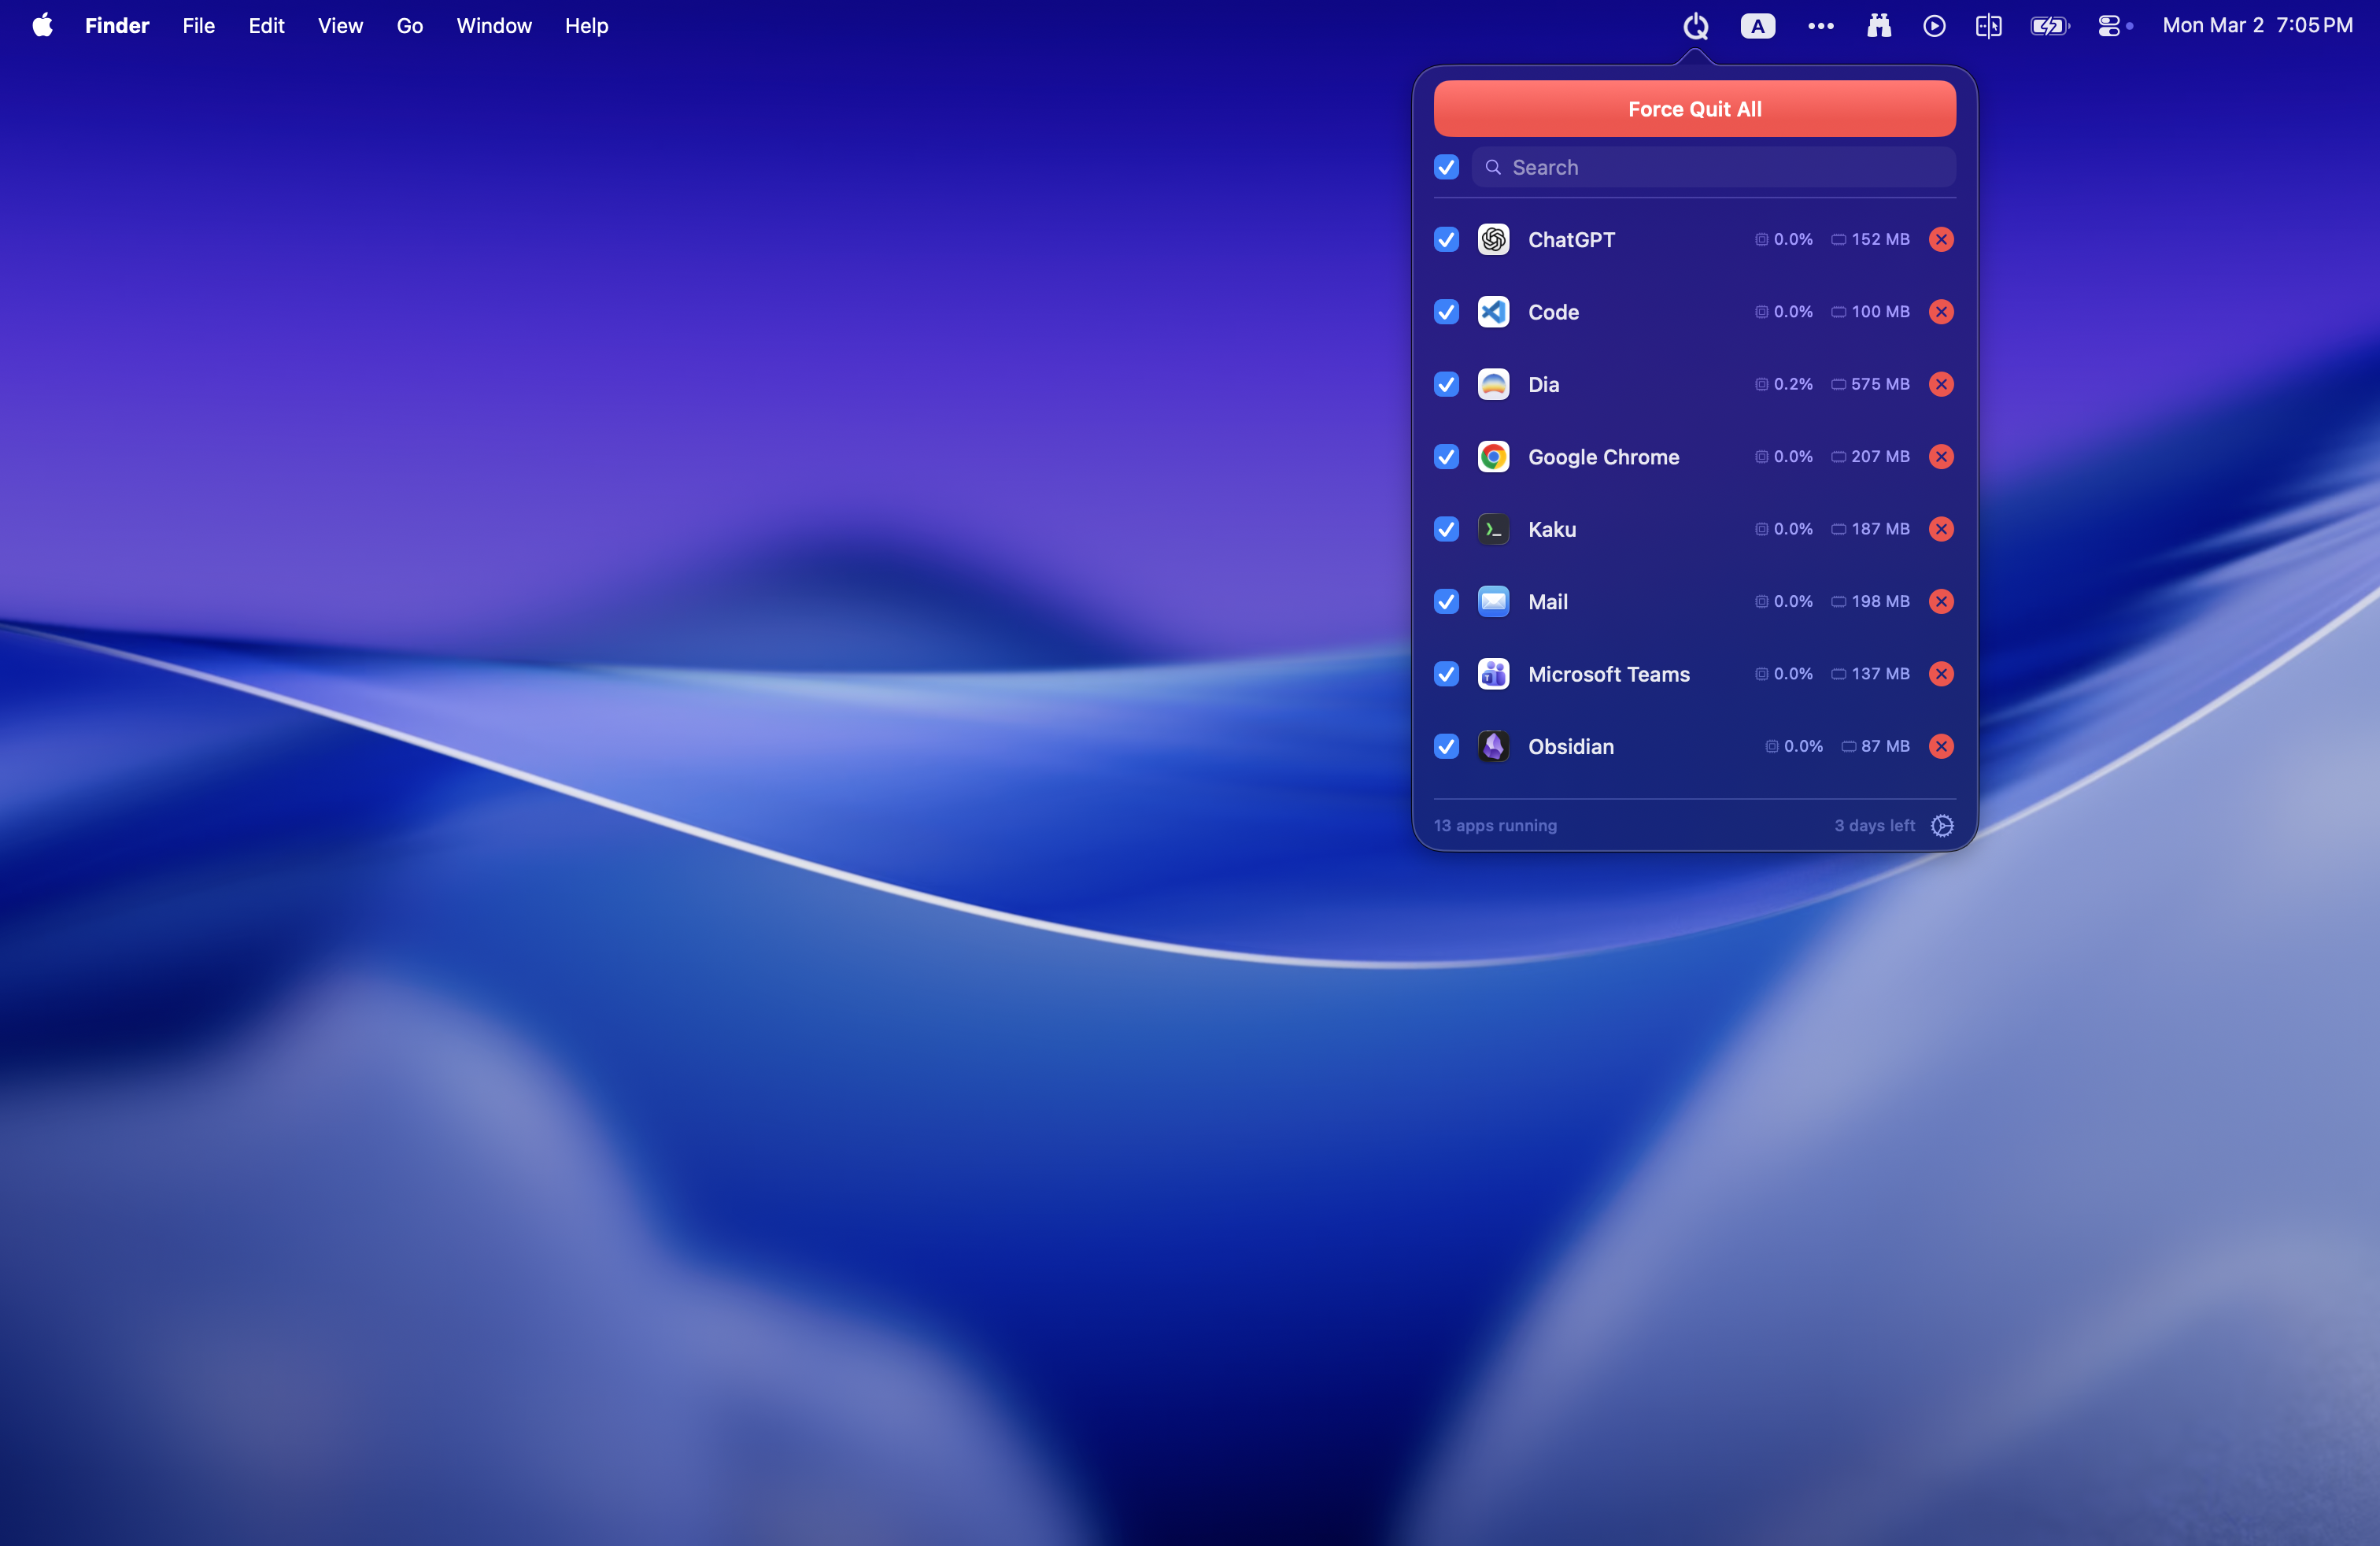The image size is (2380, 1546).
Task: Click the battery charging icon in the menu bar
Action: point(2049,26)
